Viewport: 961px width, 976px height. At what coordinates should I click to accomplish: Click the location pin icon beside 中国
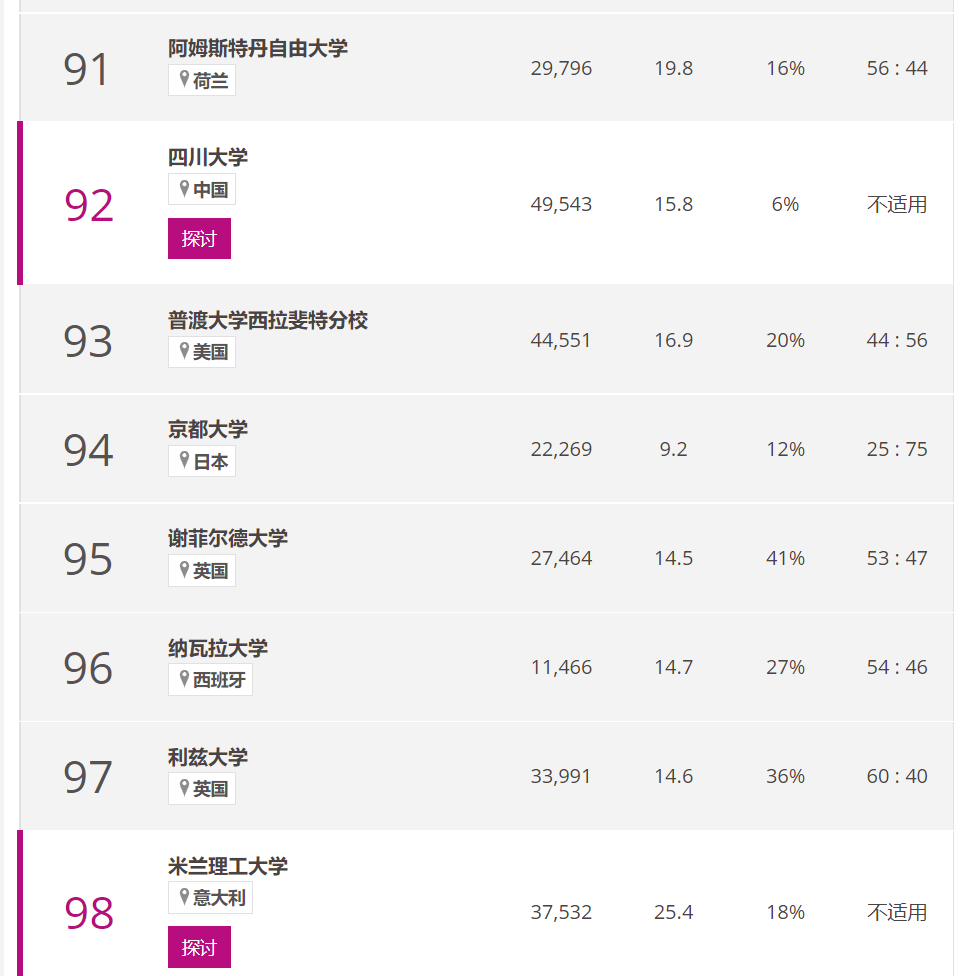[184, 189]
